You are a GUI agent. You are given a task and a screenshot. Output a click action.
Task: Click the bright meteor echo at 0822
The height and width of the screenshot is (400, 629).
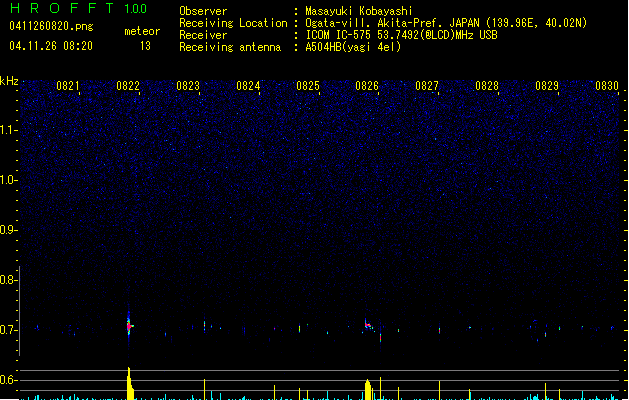(129, 326)
